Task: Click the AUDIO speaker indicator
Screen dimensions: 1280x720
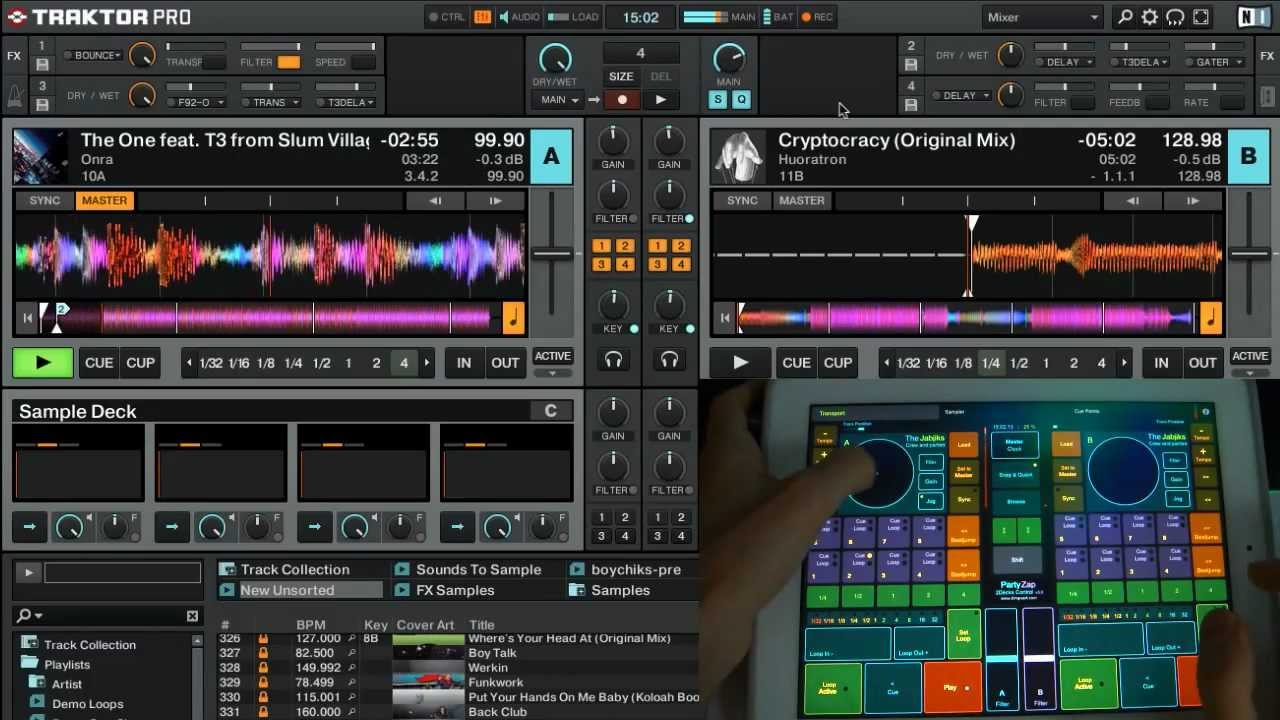Action: [519, 17]
